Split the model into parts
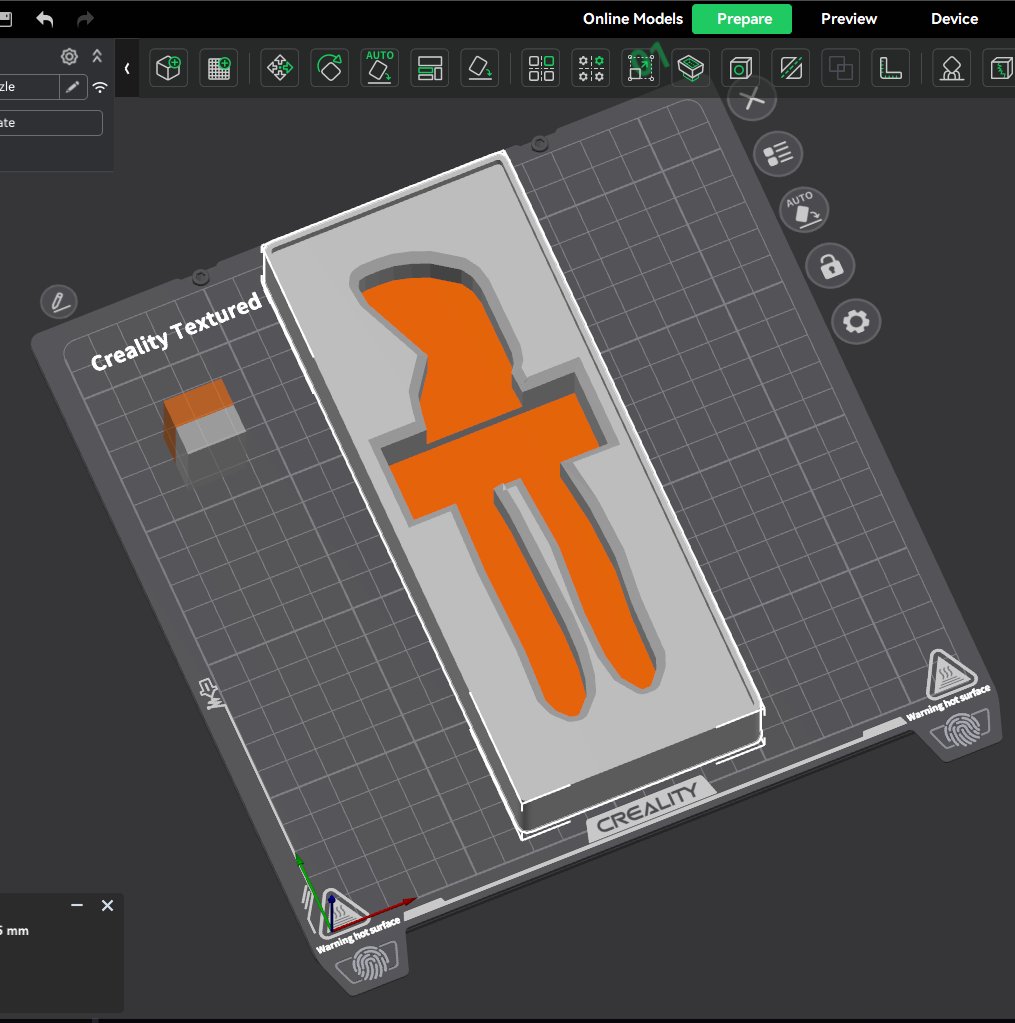This screenshot has height=1023, width=1015. pyautogui.click(x=591, y=68)
